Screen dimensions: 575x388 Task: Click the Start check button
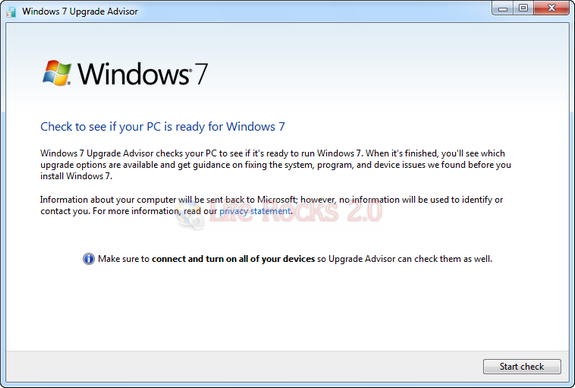tap(521, 366)
